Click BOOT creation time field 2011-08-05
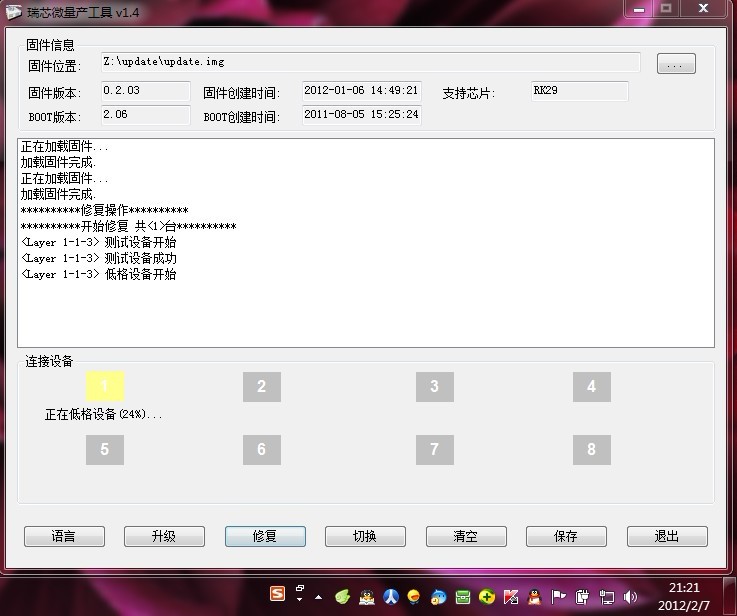 [361, 115]
